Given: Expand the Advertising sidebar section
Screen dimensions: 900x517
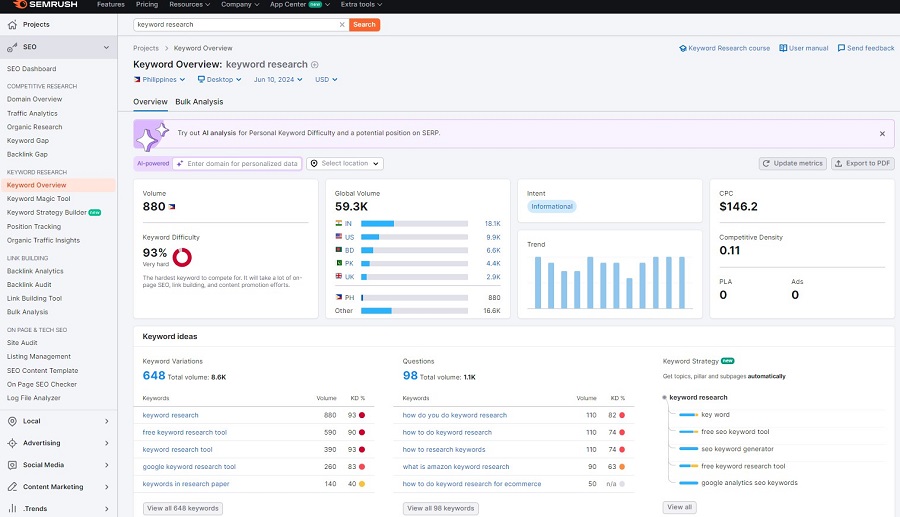Looking at the screenshot, I should coord(107,443).
